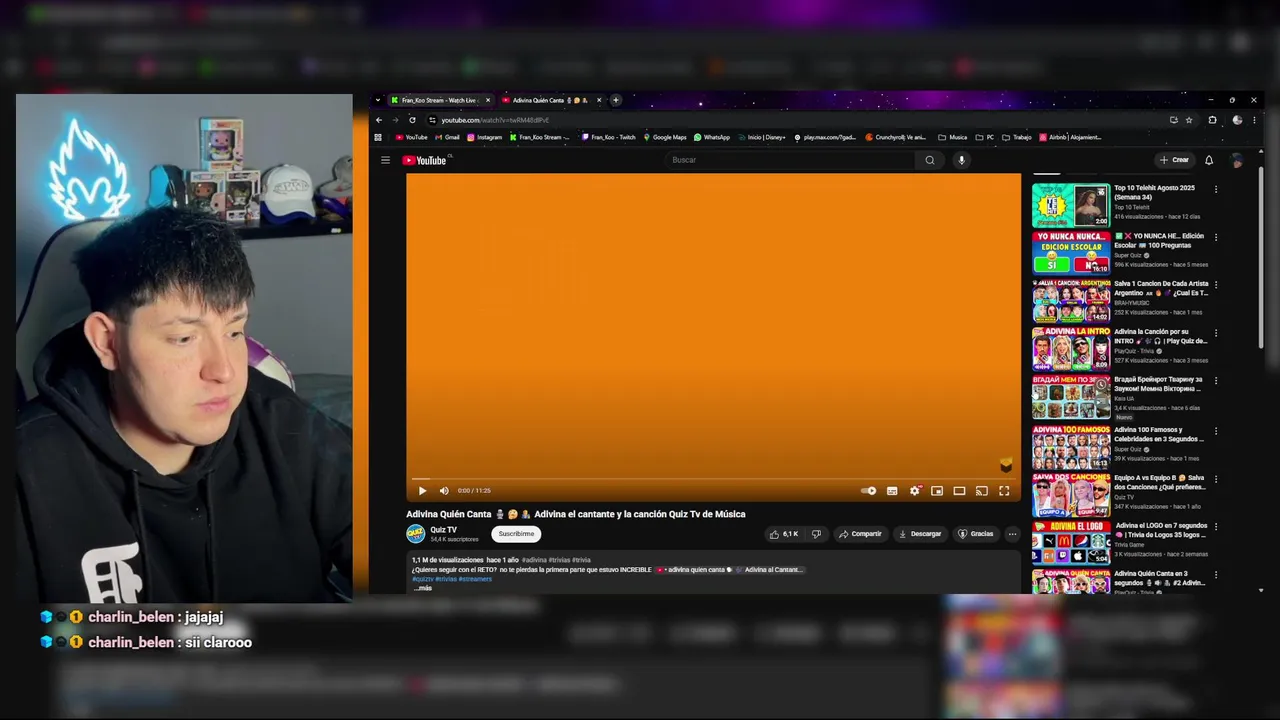Screen dimensions: 1280x720
Task: Open the Adivina el LOGO video thumbnail
Action: tap(1071, 543)
